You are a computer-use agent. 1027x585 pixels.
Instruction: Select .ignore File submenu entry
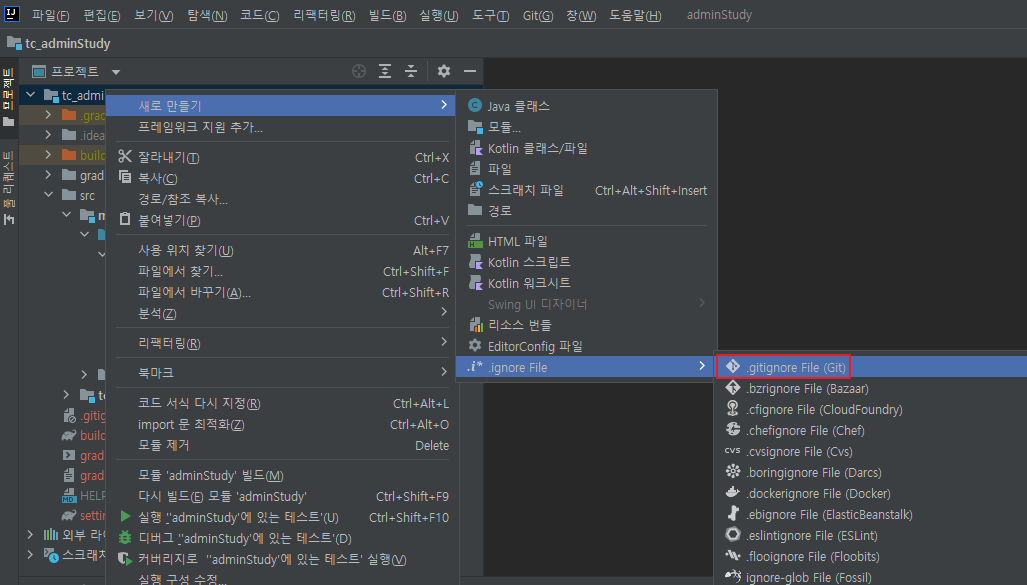click(586, 367)
